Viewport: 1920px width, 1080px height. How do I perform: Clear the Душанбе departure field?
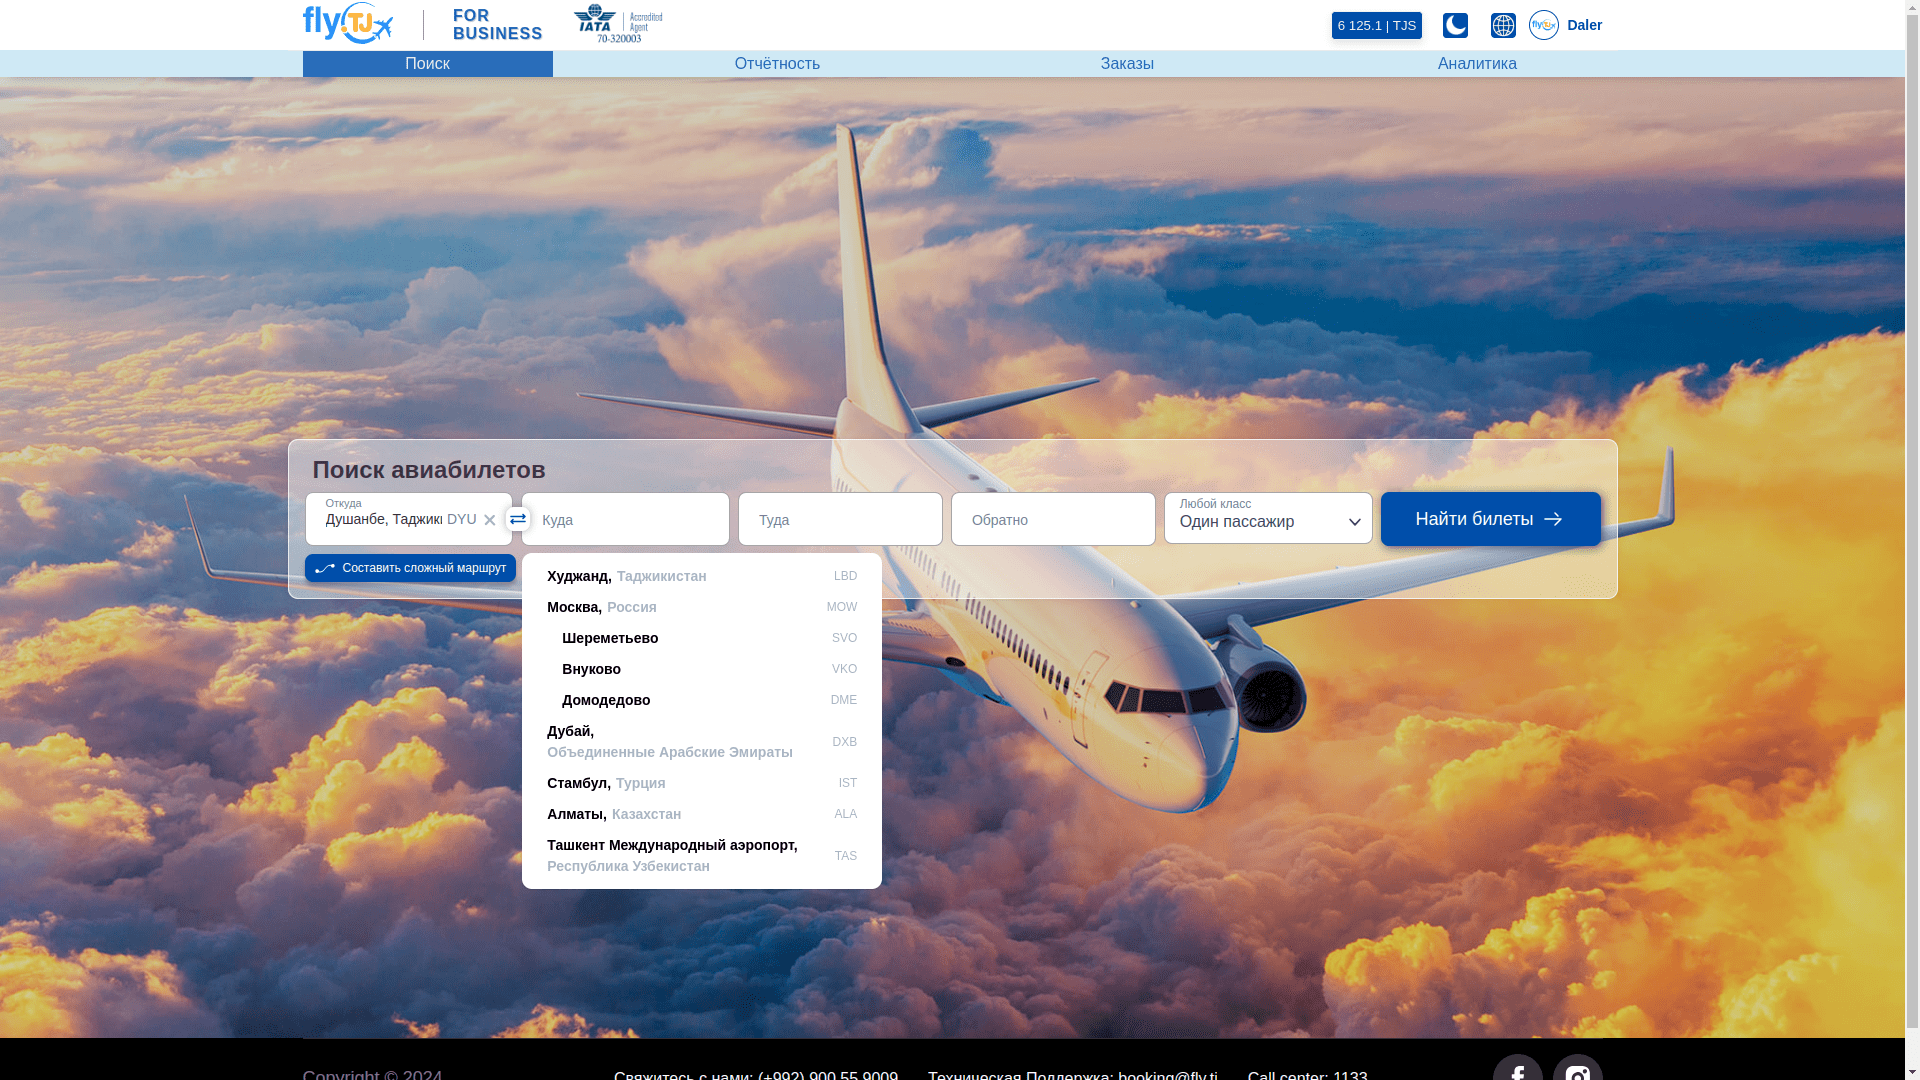489,520
